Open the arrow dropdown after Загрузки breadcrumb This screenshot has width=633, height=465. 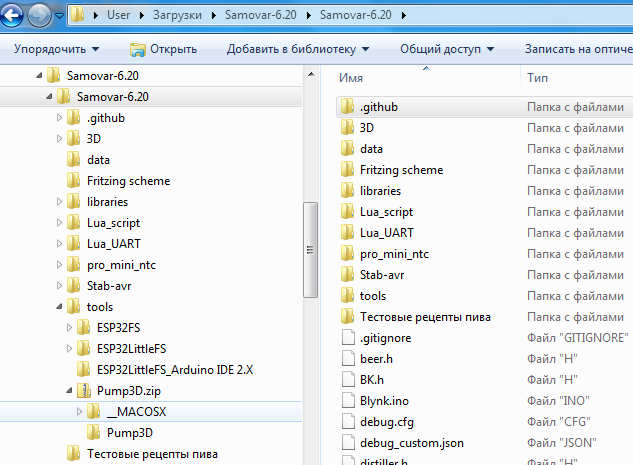coord(214,15)
